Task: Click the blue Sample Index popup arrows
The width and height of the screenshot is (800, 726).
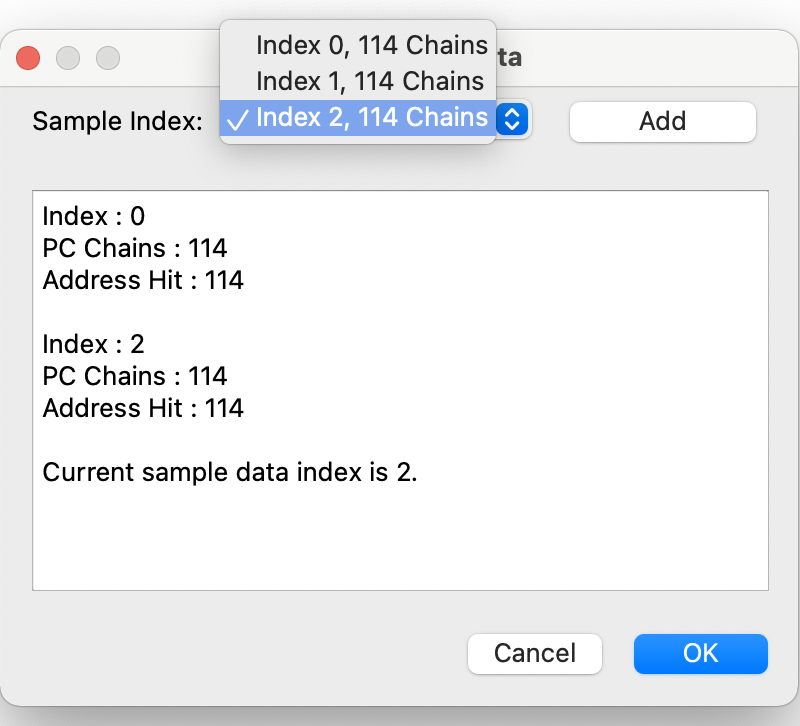Action: coord(512,119)
